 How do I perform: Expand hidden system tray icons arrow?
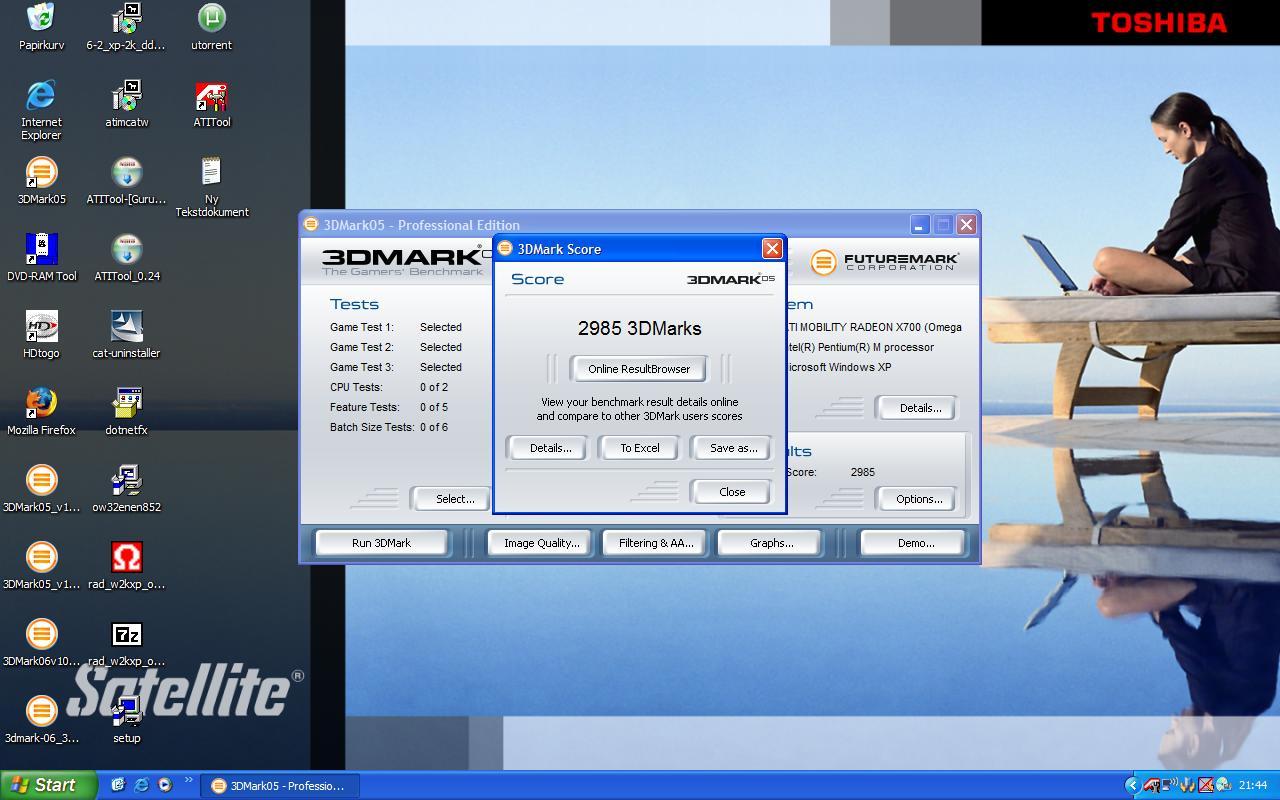point(1133,785)
